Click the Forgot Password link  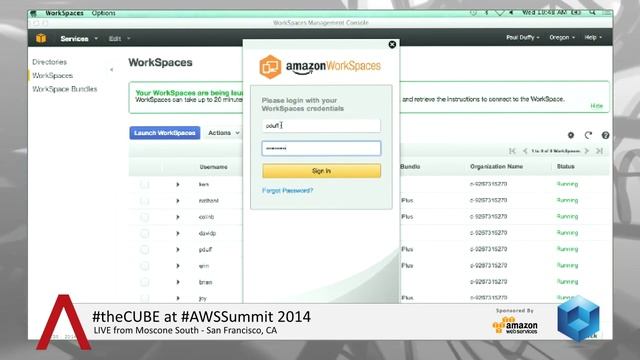[x=287, y=191]
